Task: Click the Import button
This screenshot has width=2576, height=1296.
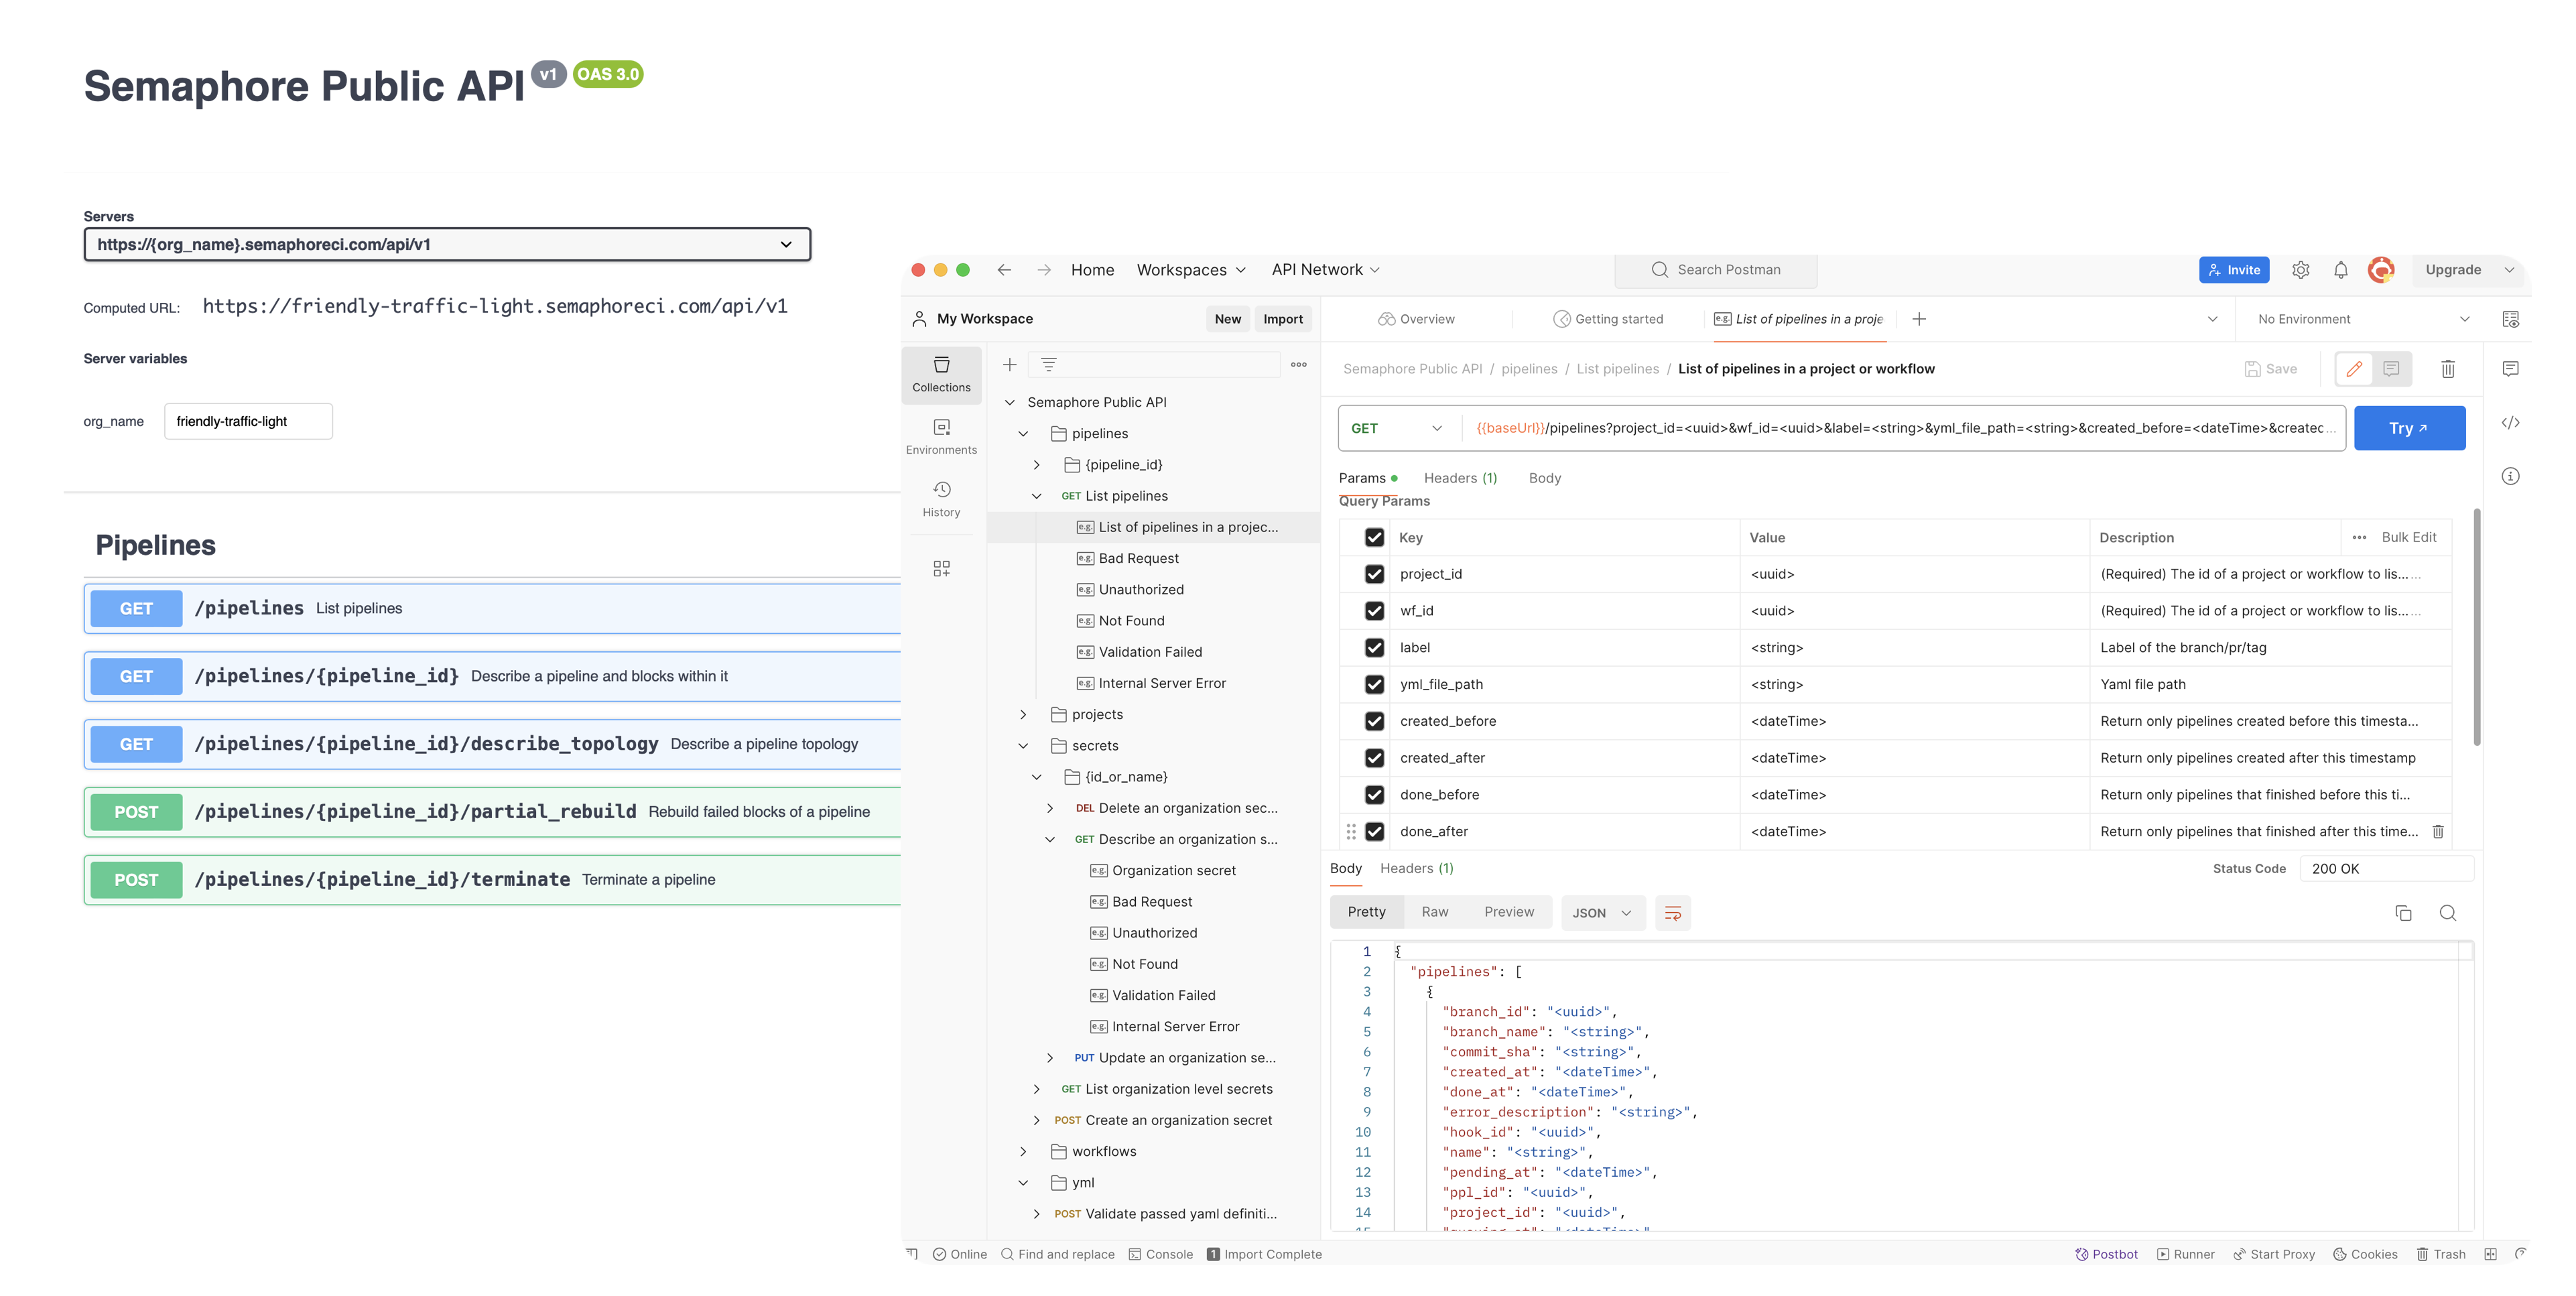Action: click(x=1282, y=319)
